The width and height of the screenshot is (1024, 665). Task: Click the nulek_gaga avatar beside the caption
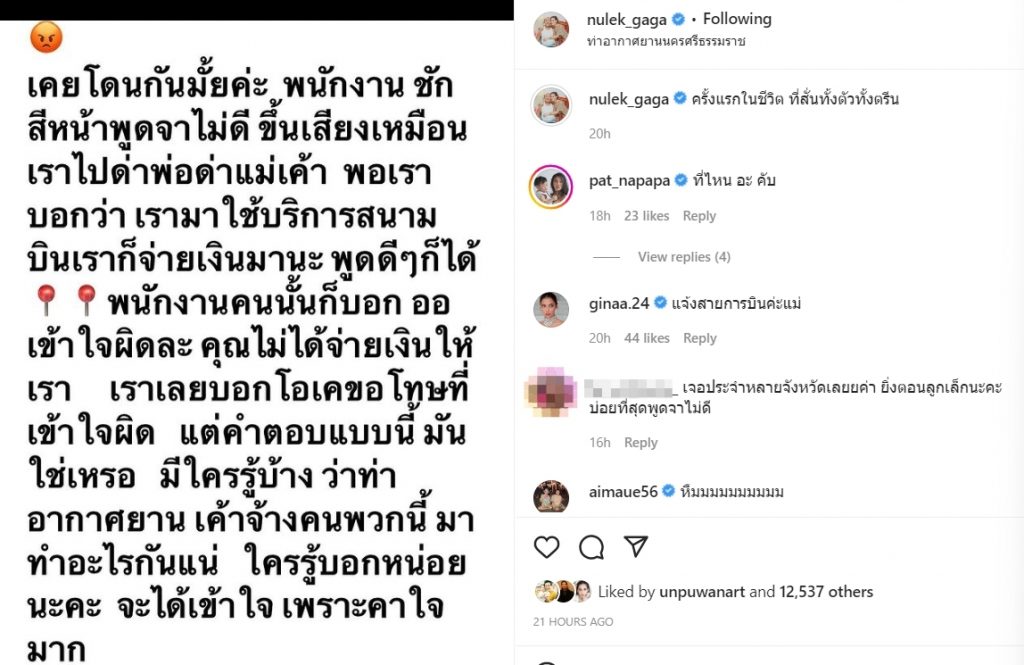(551, 105)
